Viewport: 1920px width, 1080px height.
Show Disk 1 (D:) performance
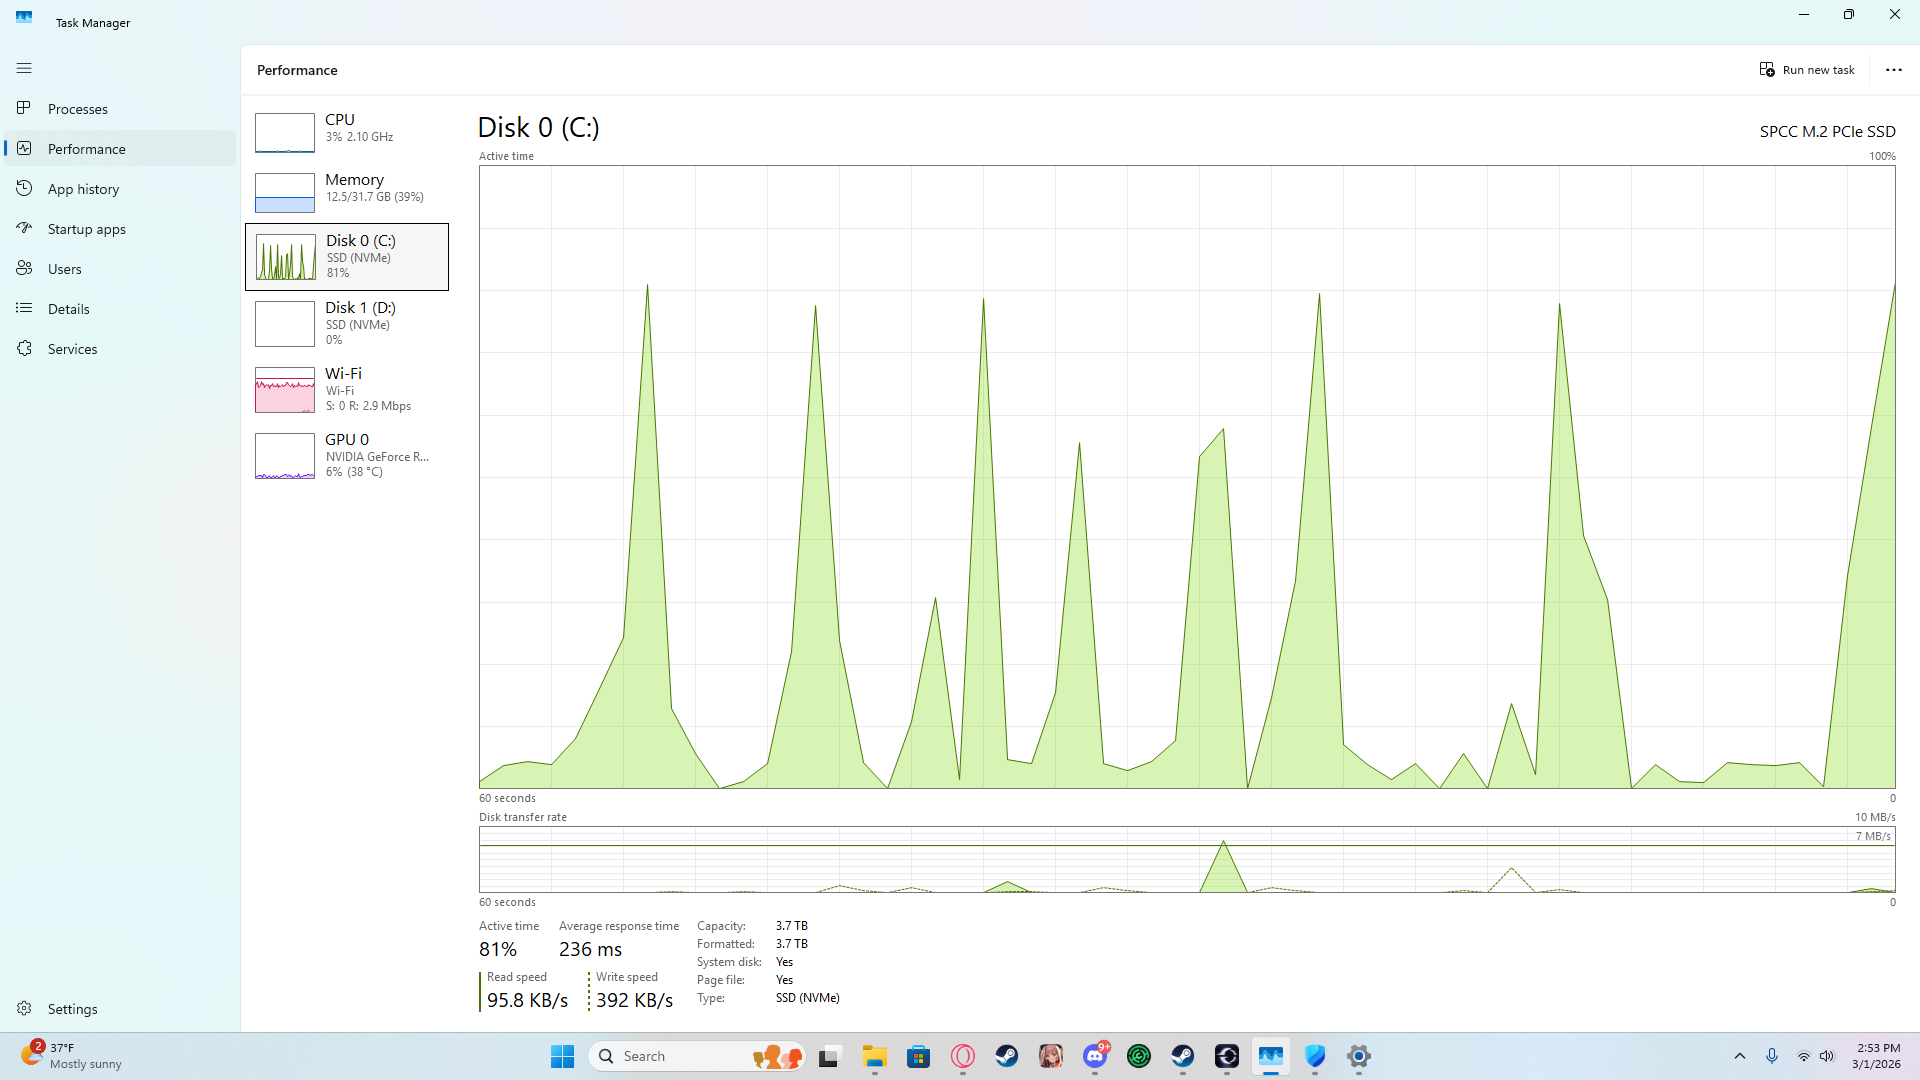[347, 323]
